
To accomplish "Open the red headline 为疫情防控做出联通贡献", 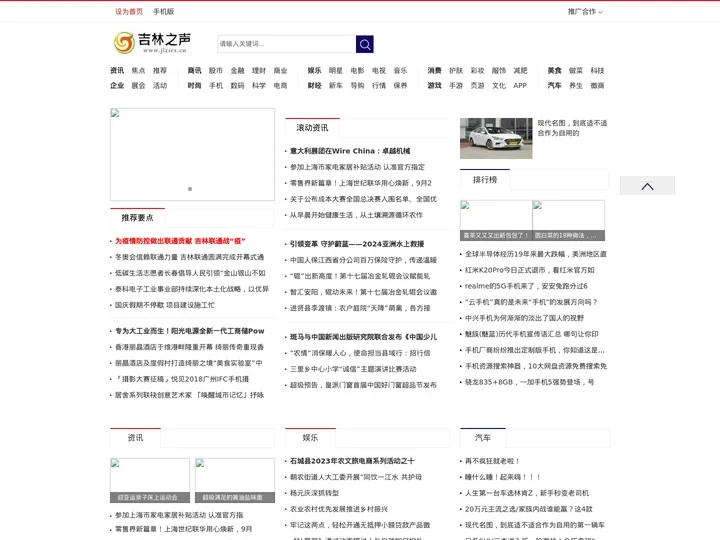I will pos(180,241).
